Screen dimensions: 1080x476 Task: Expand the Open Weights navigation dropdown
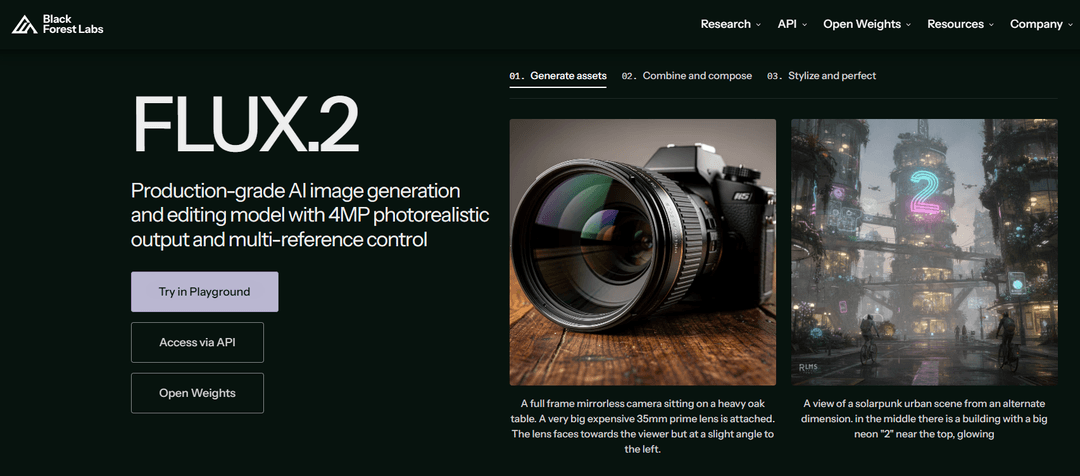click(866, 24)
